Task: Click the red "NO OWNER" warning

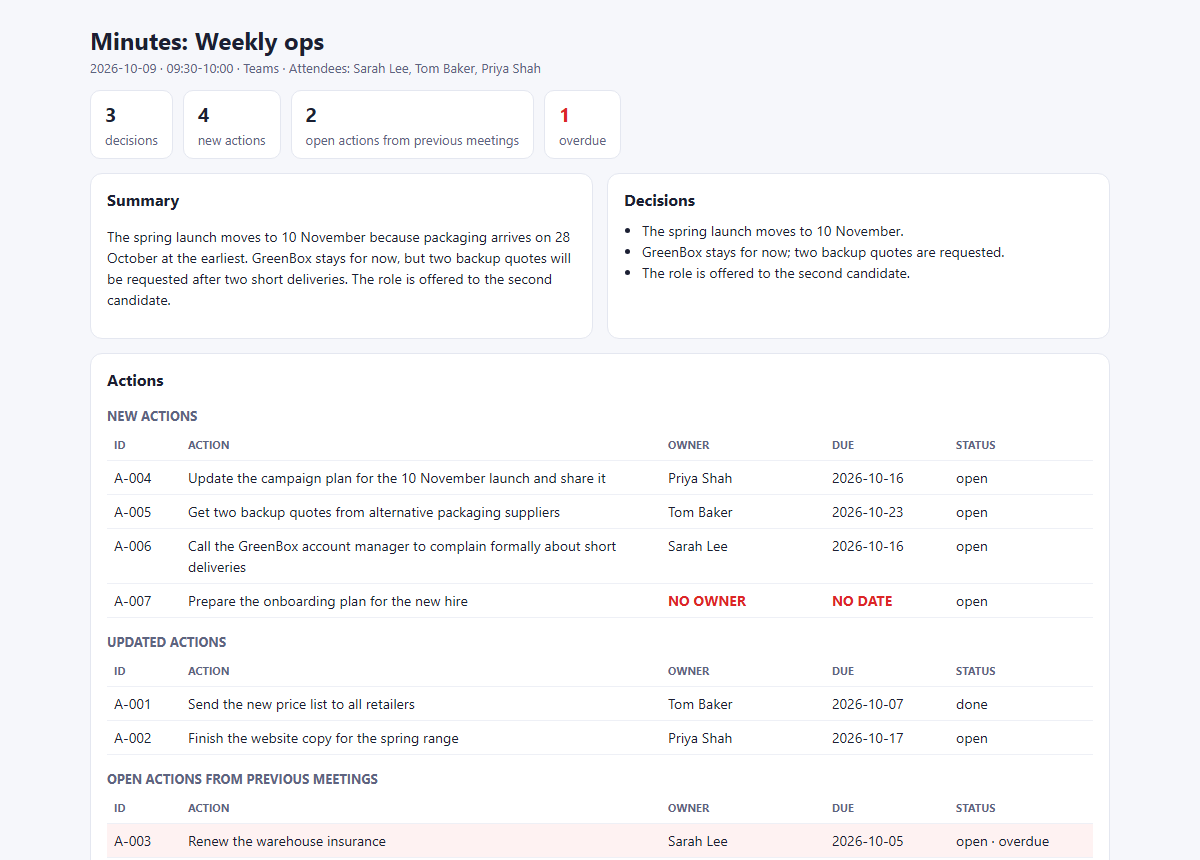Action: tap(707, 601)
